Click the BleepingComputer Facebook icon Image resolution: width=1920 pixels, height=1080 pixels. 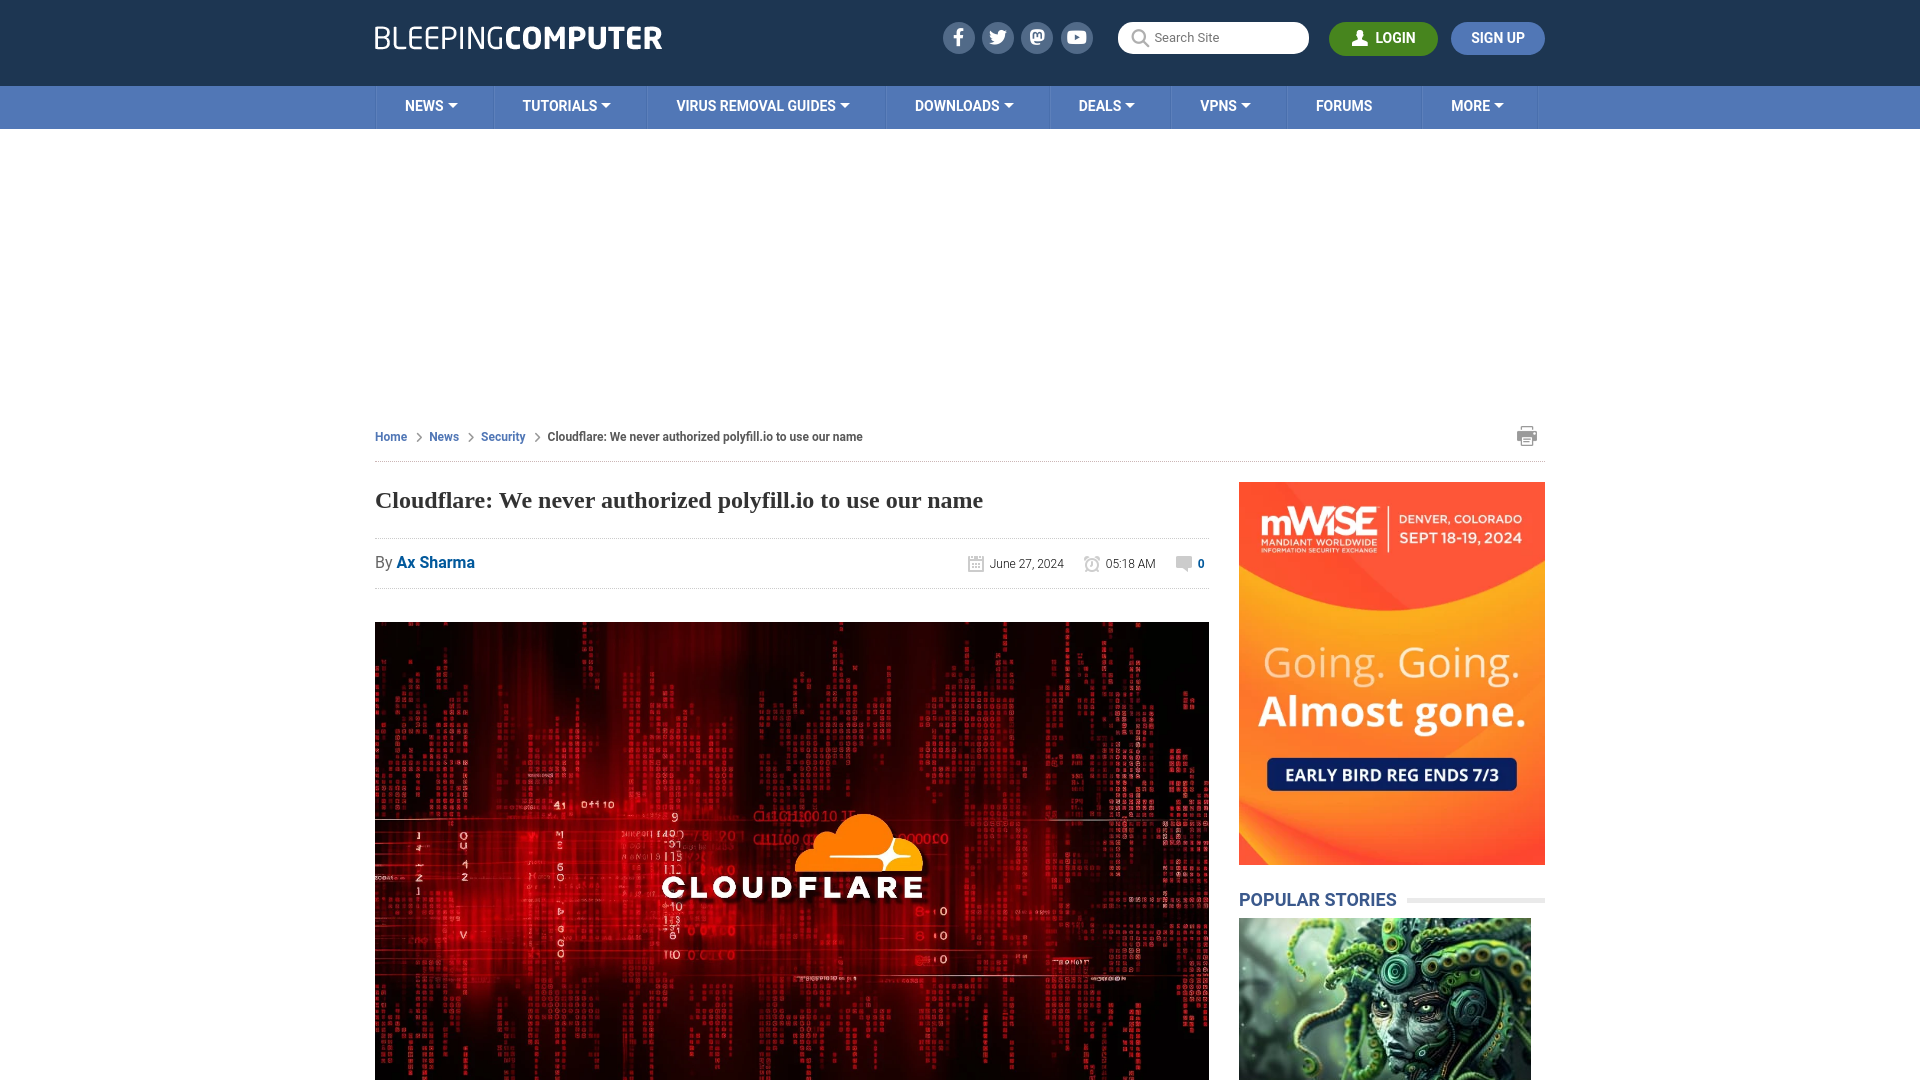pos(959,37)
